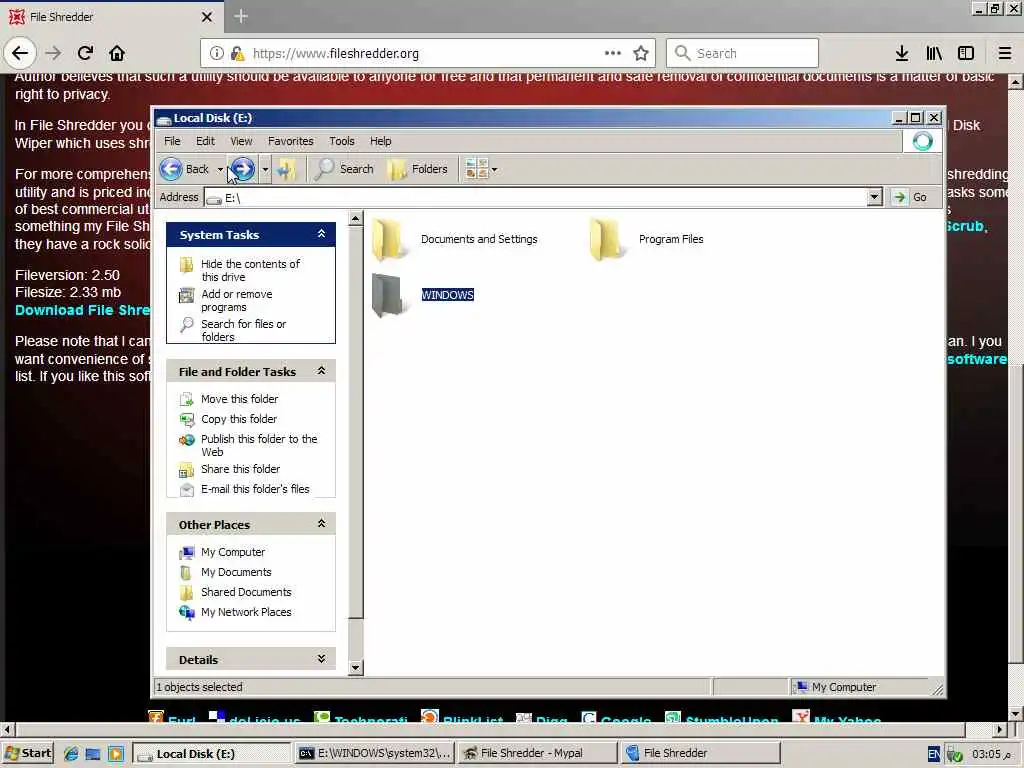1024x768 pixels.
Task: Open the Edit menu in Explorer
Action: pos(205,141)
